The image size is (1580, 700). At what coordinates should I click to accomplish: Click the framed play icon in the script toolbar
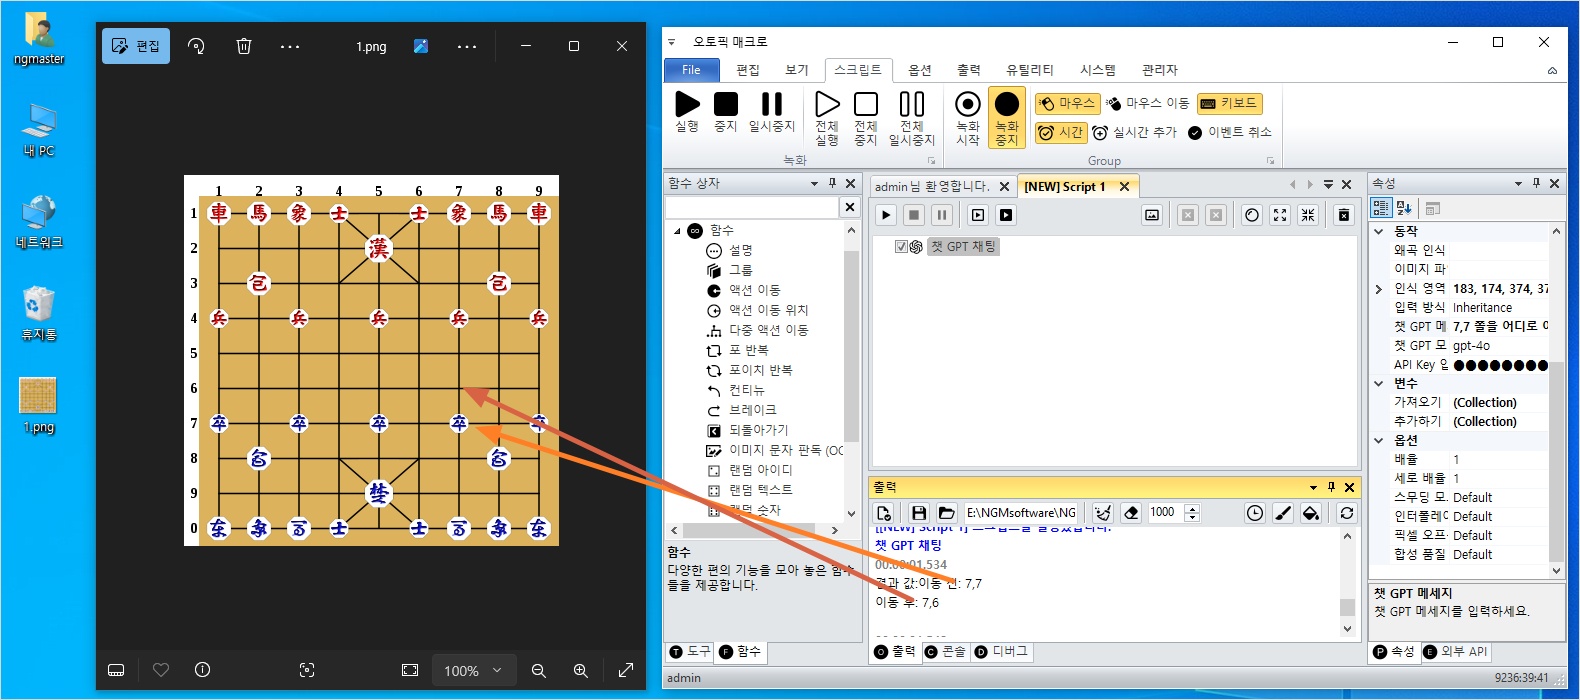978,215
